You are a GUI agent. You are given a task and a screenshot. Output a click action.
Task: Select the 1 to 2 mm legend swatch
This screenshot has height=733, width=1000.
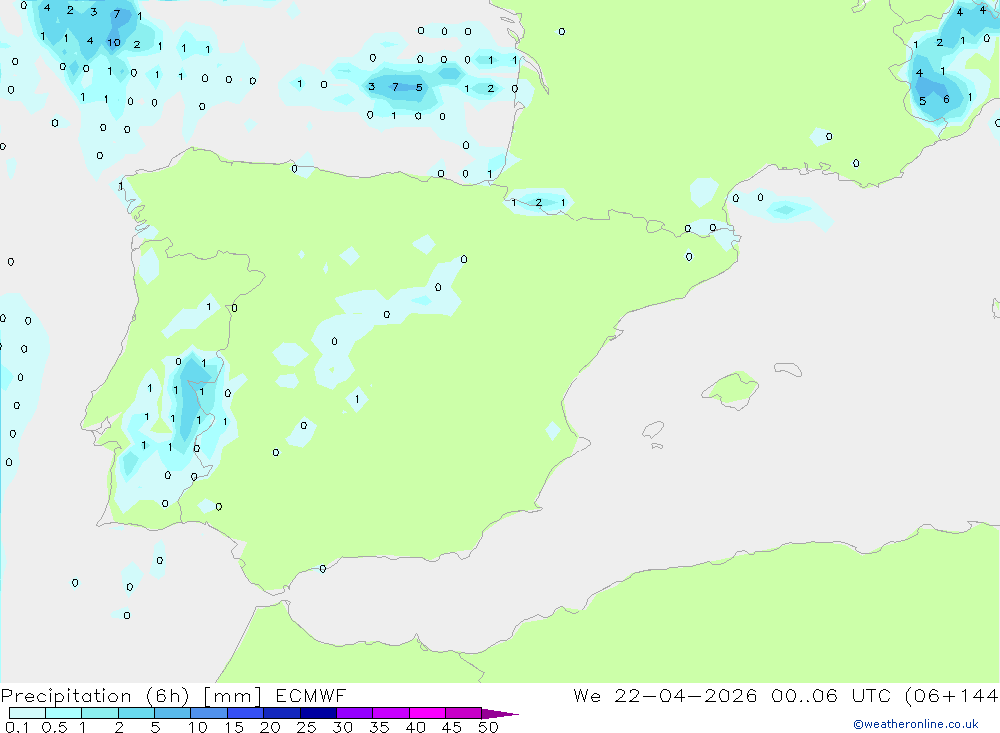(x=99, y=713)
